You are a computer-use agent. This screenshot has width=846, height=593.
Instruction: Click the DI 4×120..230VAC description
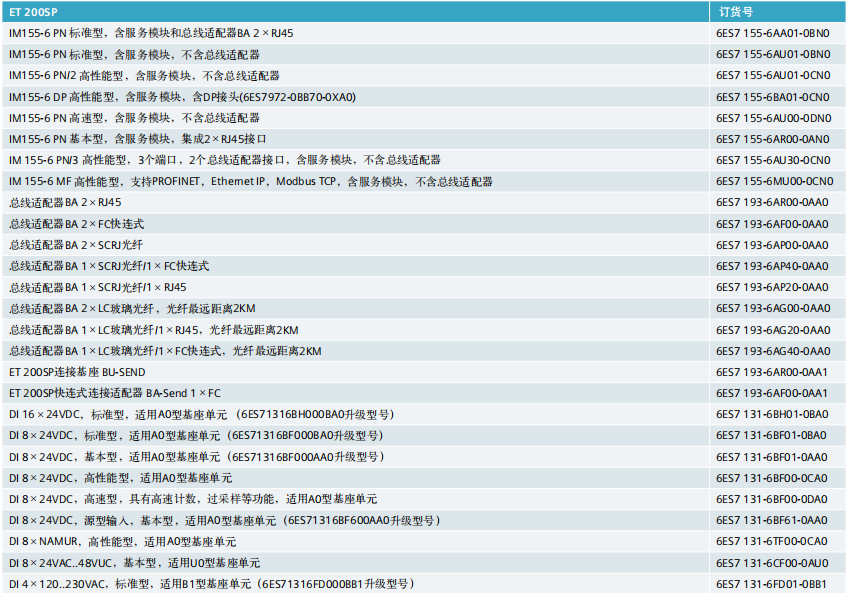[x=212, y=584]
